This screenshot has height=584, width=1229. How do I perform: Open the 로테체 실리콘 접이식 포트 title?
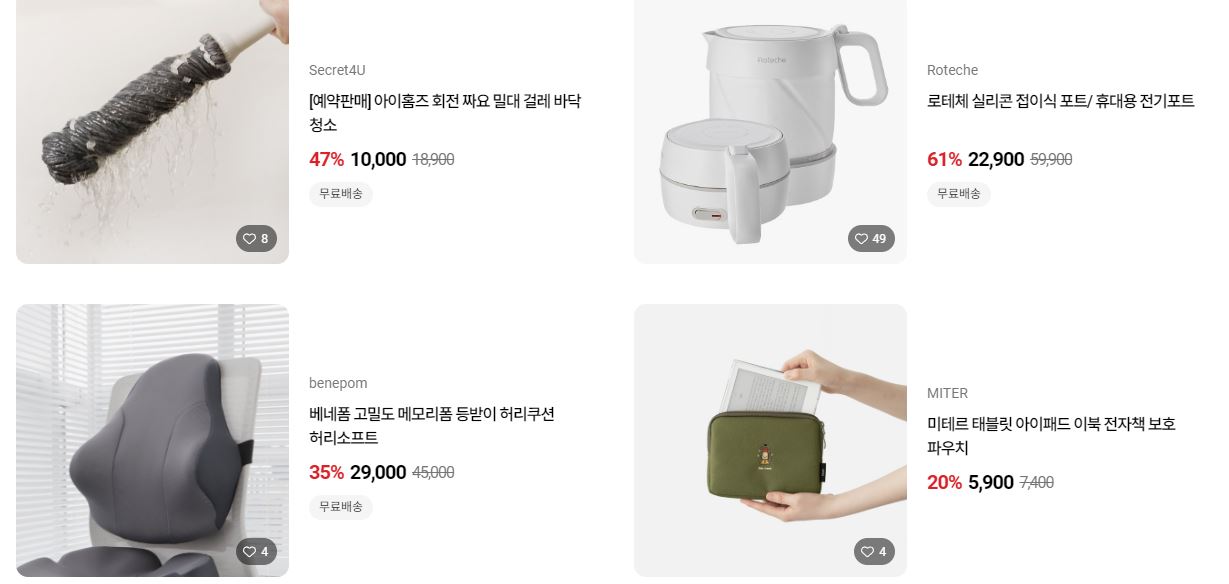pyautogui.click(x=1061, y=101)
